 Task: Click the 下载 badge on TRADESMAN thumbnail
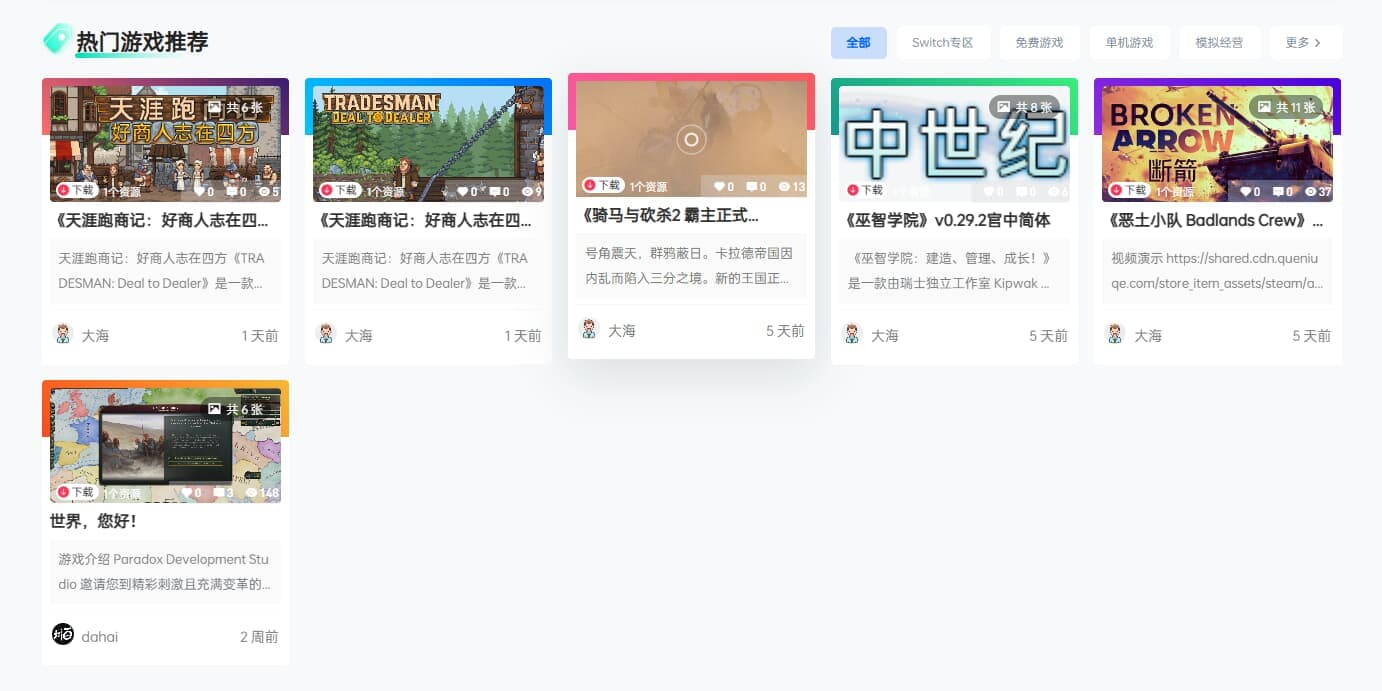tap(339, 190)
